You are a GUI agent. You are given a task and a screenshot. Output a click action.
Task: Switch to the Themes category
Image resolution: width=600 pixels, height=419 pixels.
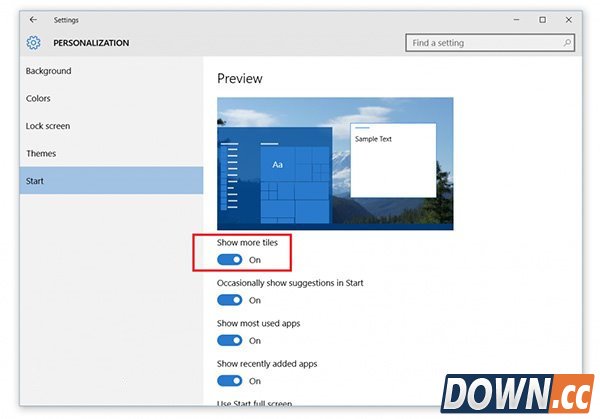tap(41, 154)
